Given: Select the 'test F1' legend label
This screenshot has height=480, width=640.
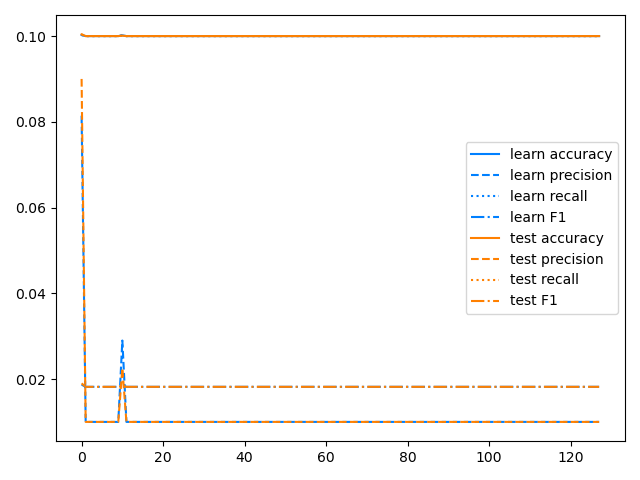Looking at the screenshot, I should (536, 300).
